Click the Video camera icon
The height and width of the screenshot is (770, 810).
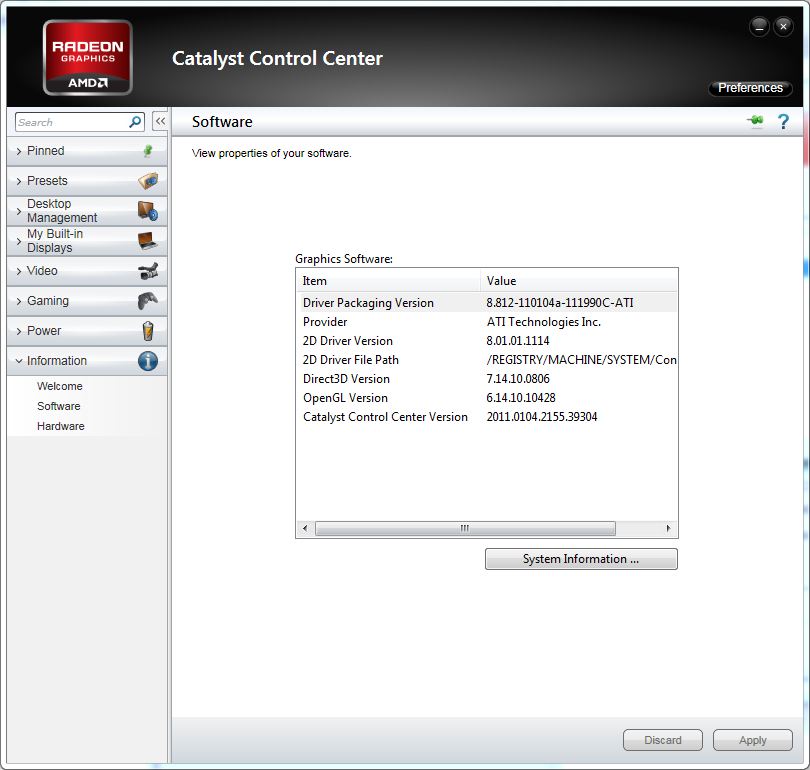pos(148,271)
